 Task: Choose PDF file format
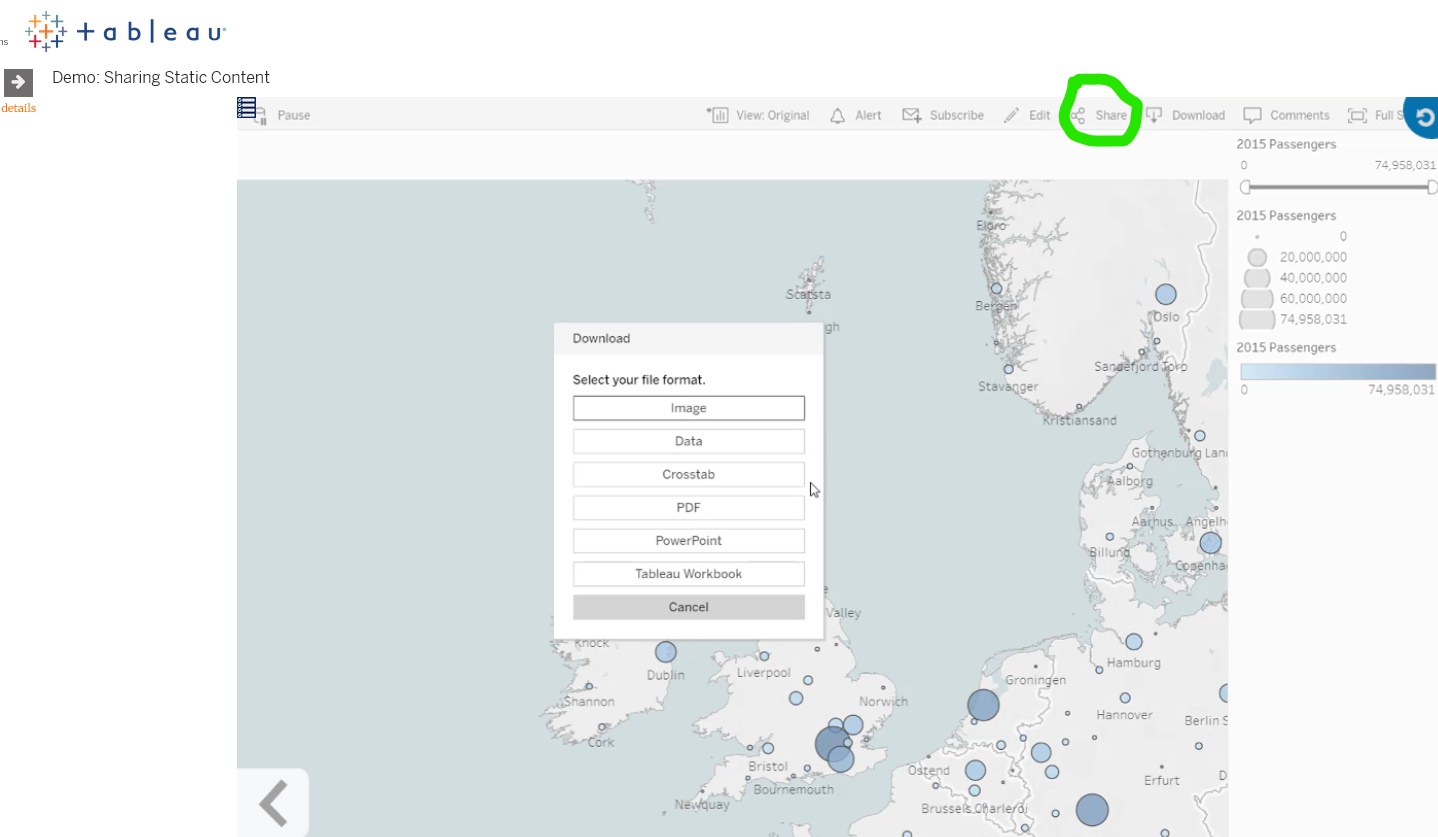click(688, 507)
